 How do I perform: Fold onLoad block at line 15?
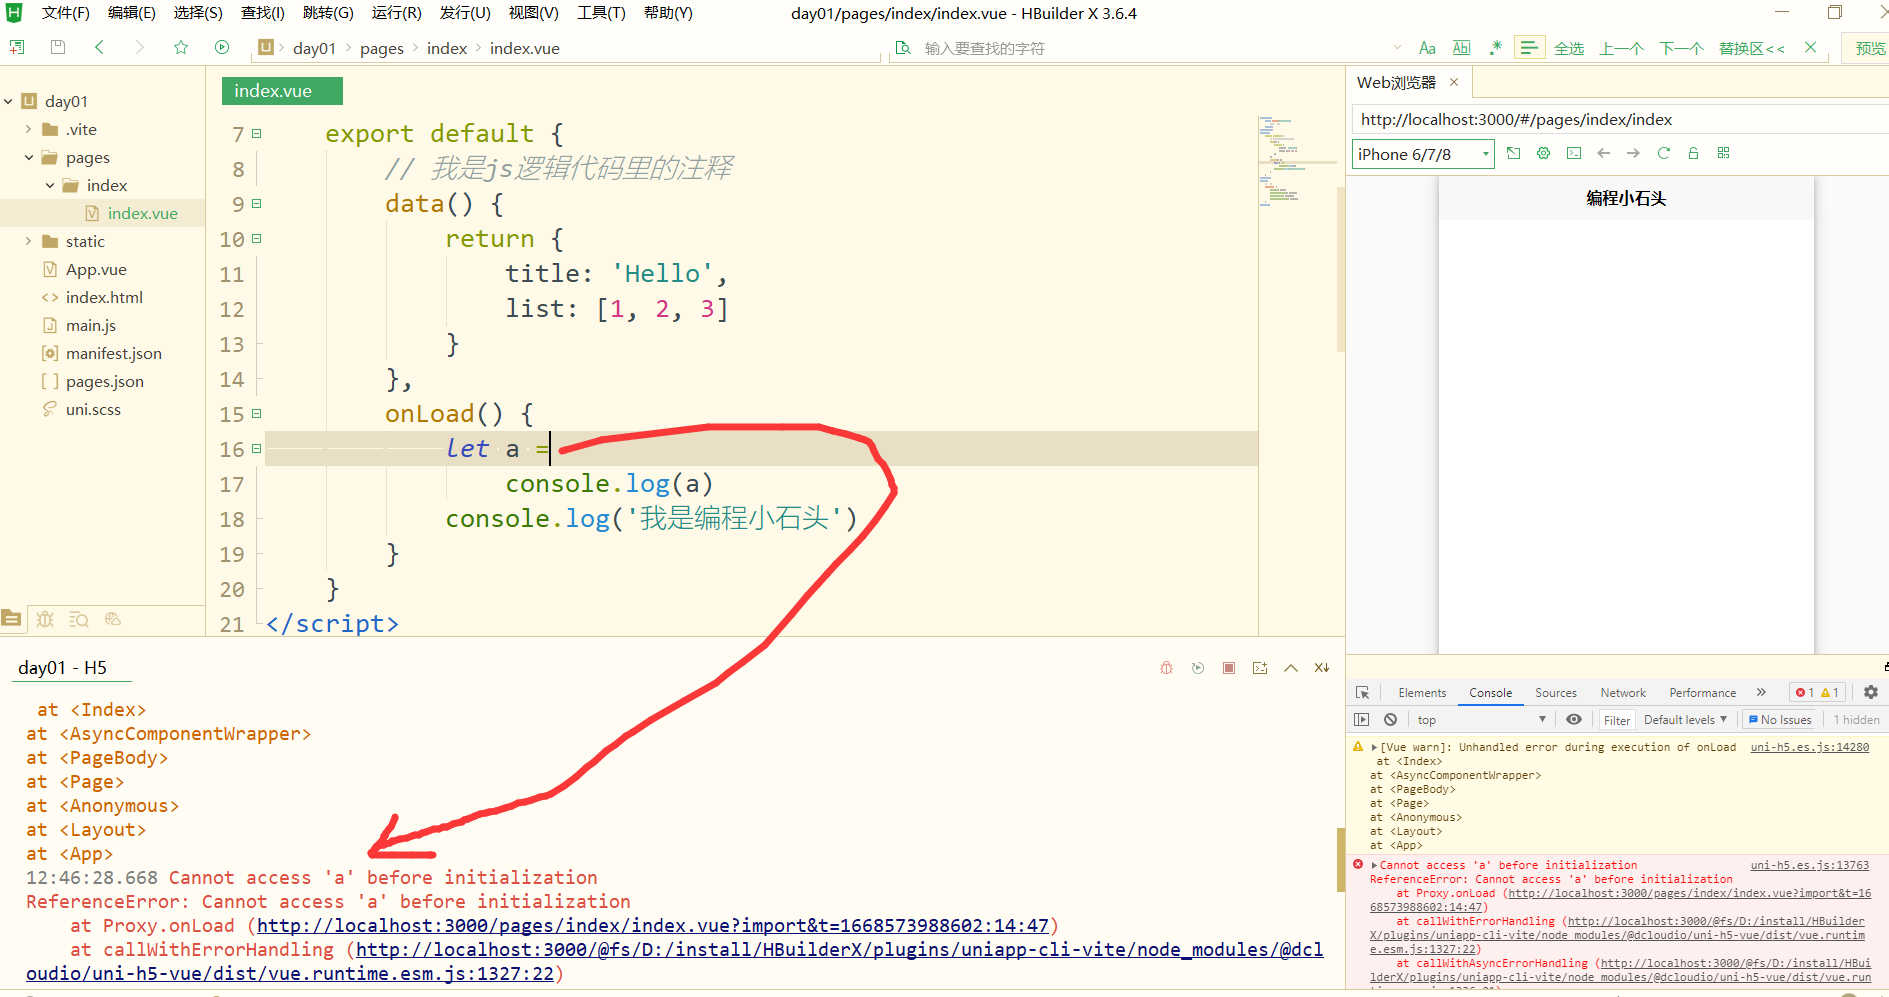(x=257, y=413)
